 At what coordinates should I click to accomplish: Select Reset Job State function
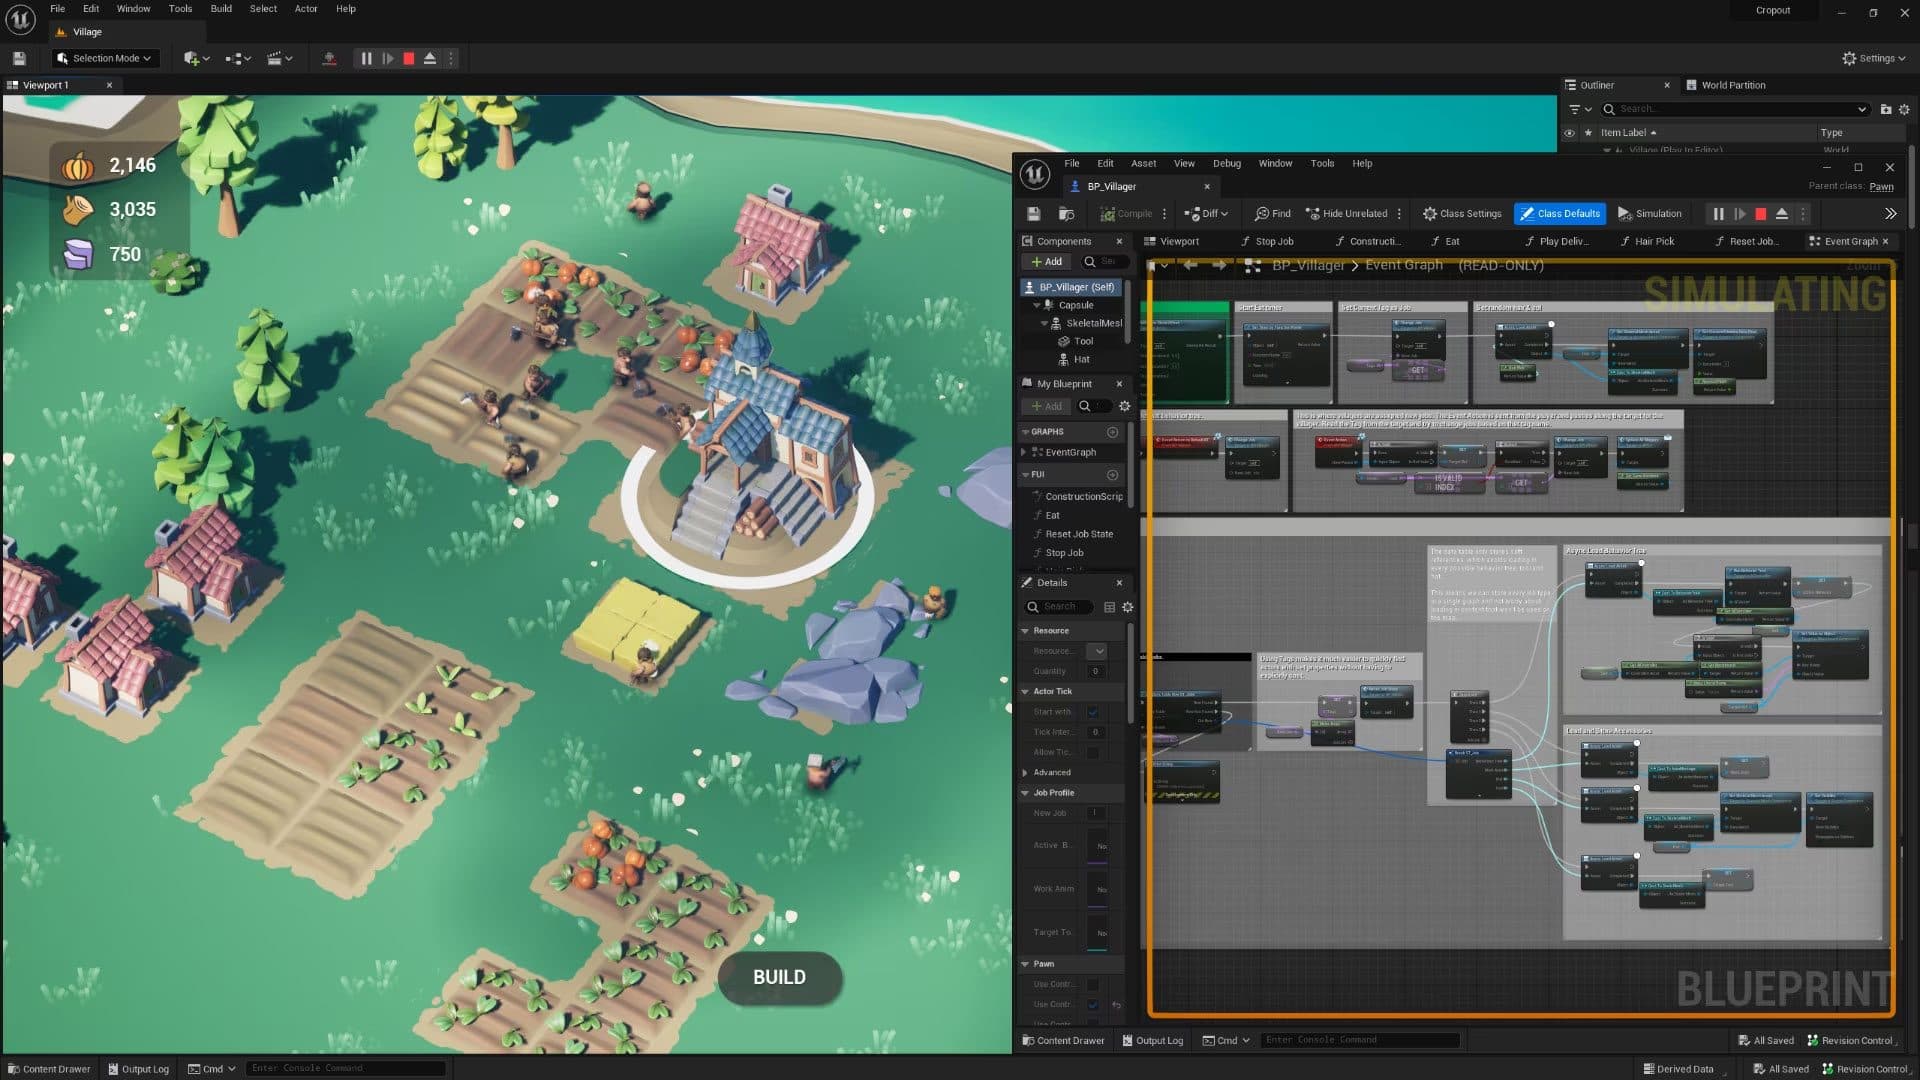point(1079,535)
